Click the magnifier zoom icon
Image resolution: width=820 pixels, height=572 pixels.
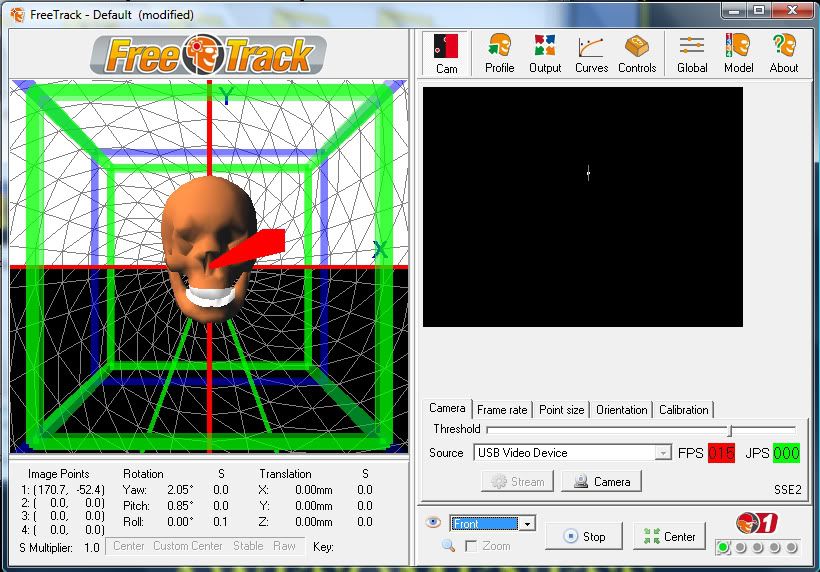[x=448, y=546]
